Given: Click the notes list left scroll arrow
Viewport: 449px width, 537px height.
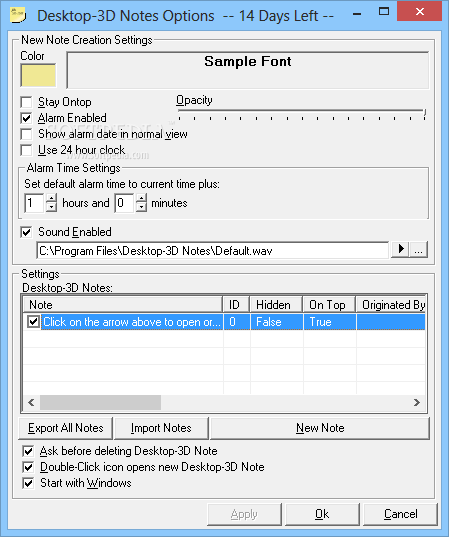Looking at the screenshot, I should [31, 402].
